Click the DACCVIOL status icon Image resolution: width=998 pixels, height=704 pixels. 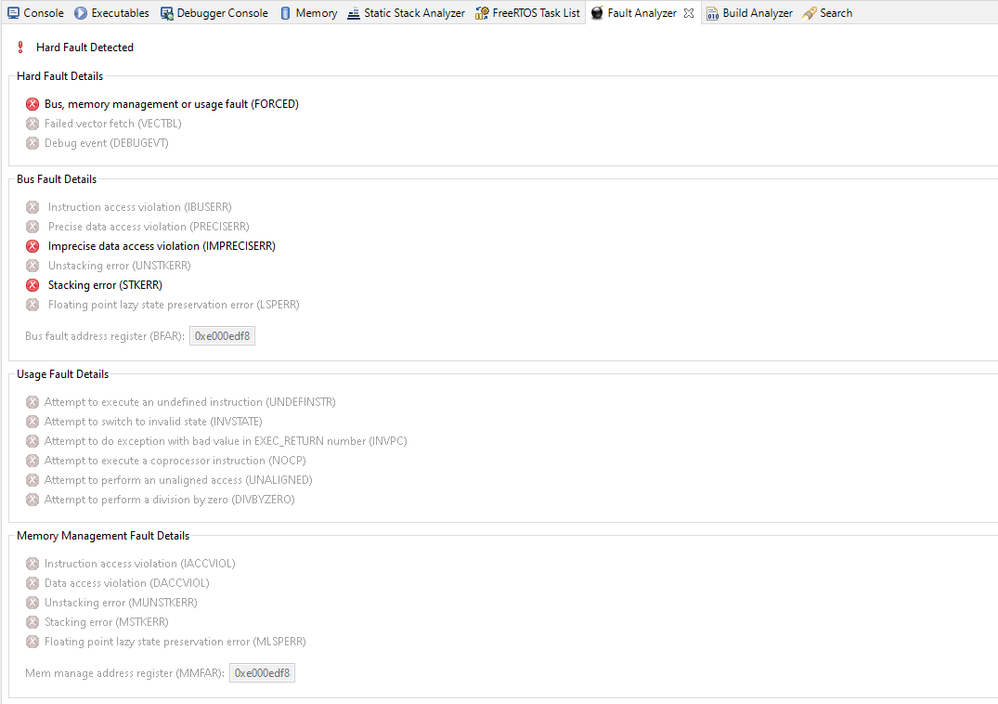click(x=32, y=583)
